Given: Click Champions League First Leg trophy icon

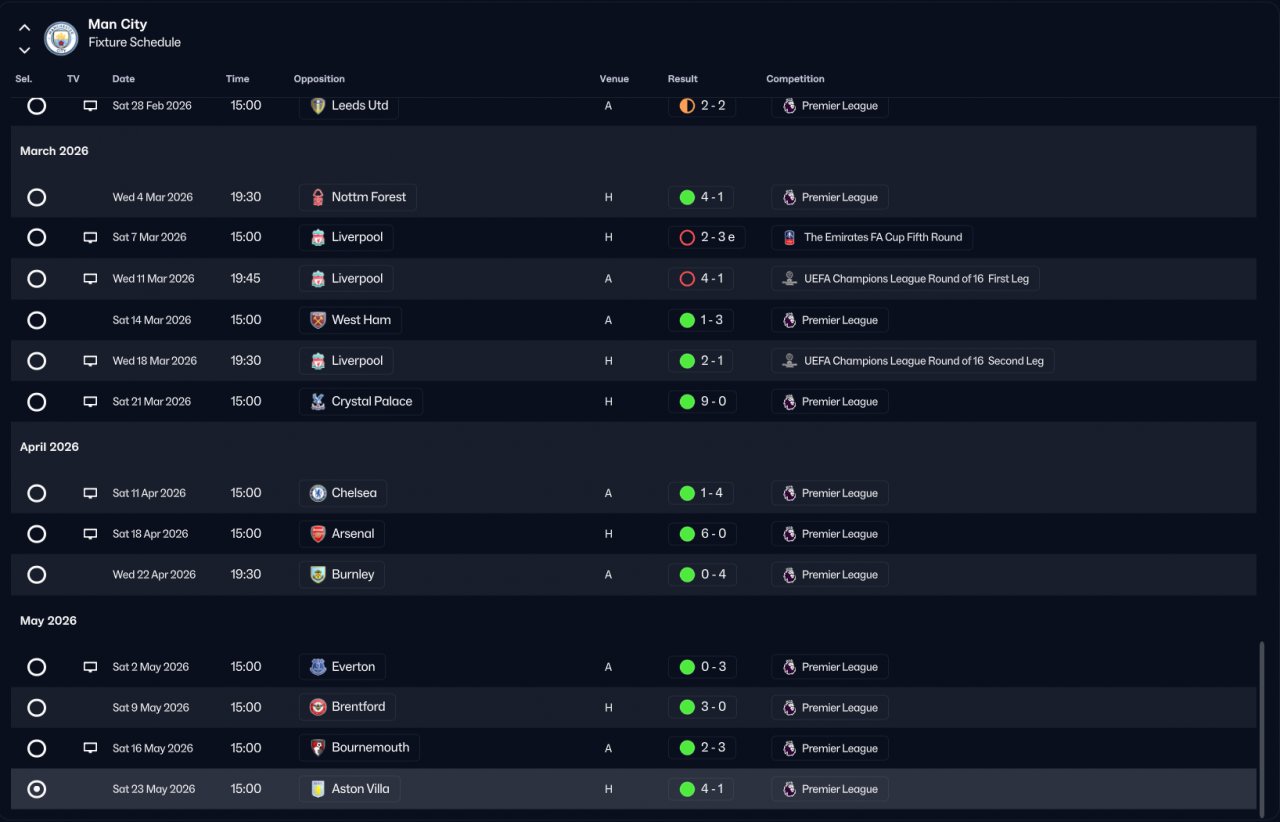Looking at the screenshot, I should (789, 279).
